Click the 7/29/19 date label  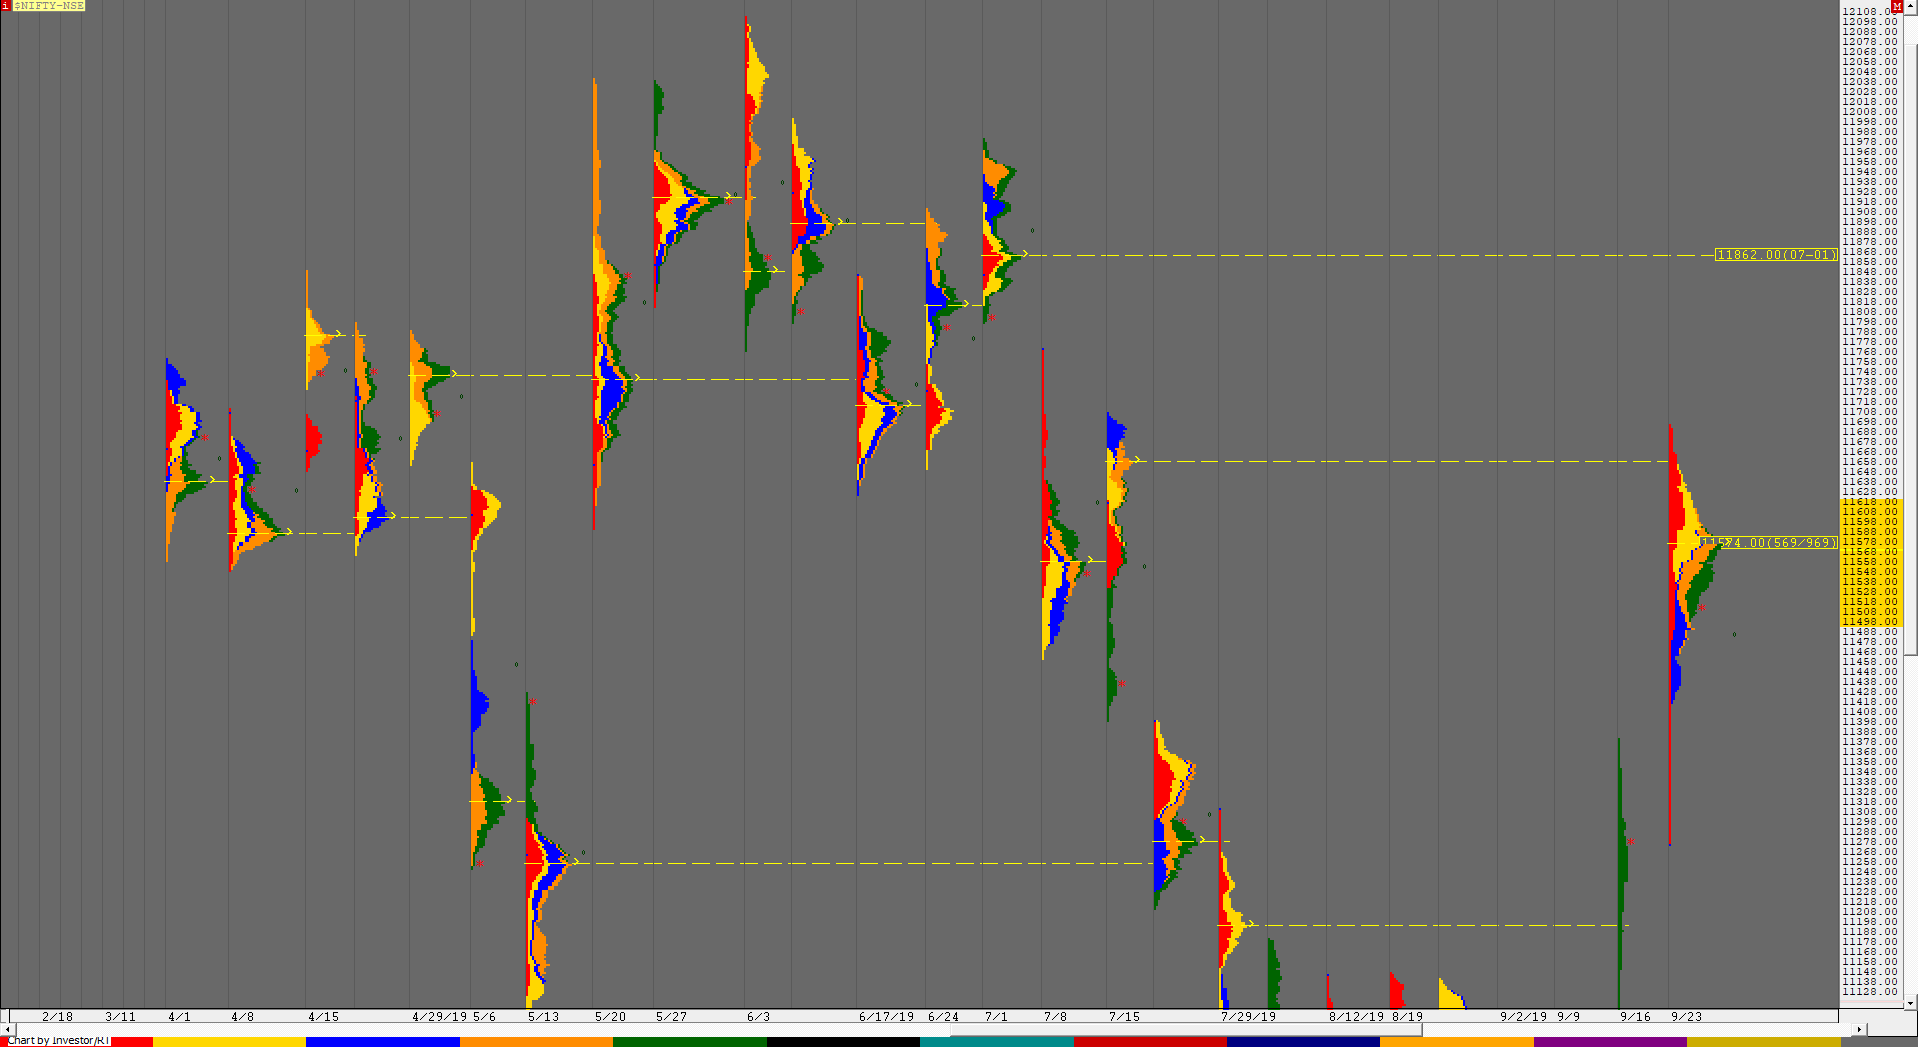click(x=1248, y=1016)
